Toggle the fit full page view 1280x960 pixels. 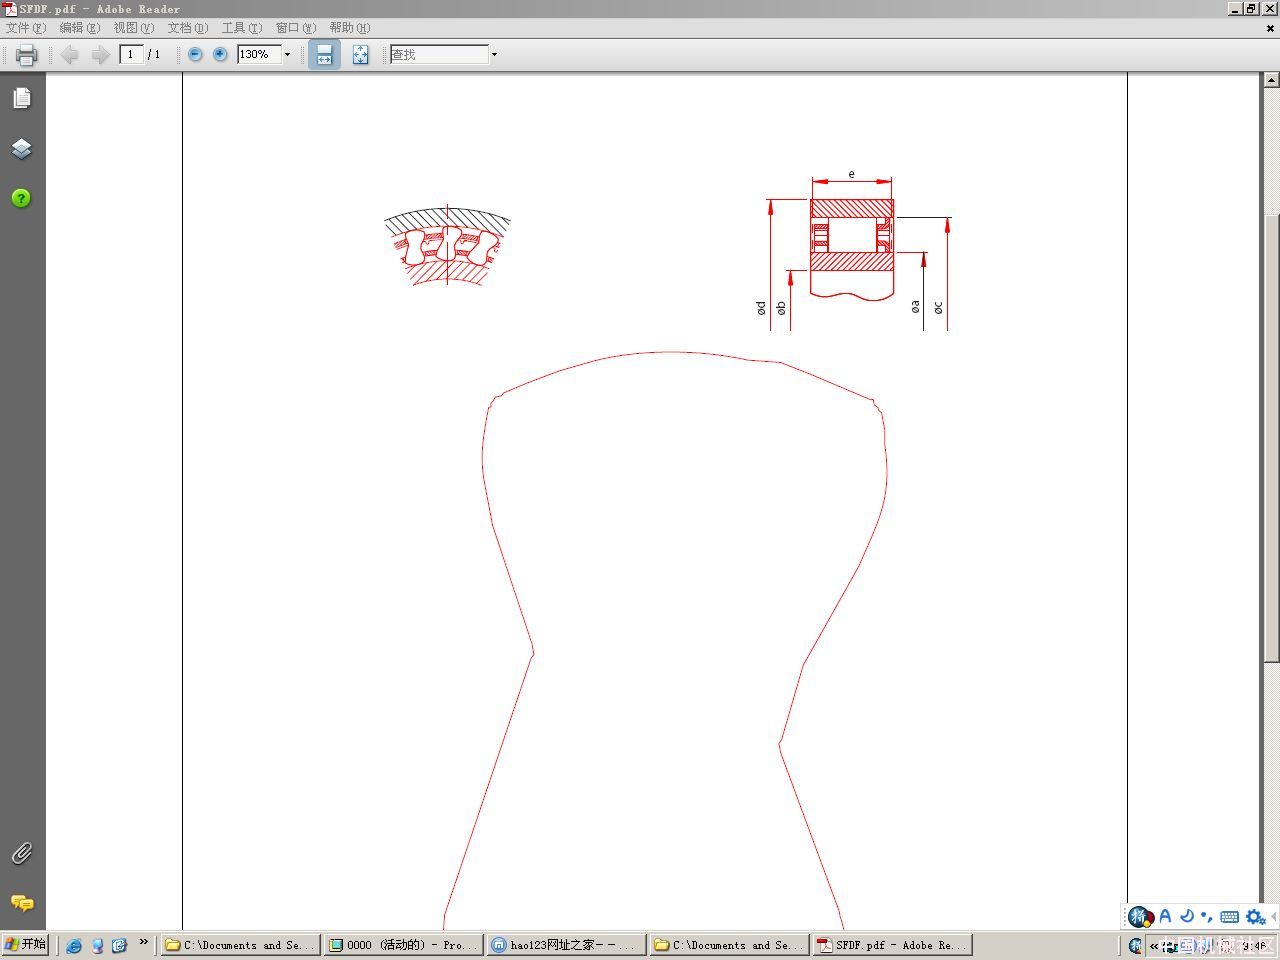coord(360,55)
